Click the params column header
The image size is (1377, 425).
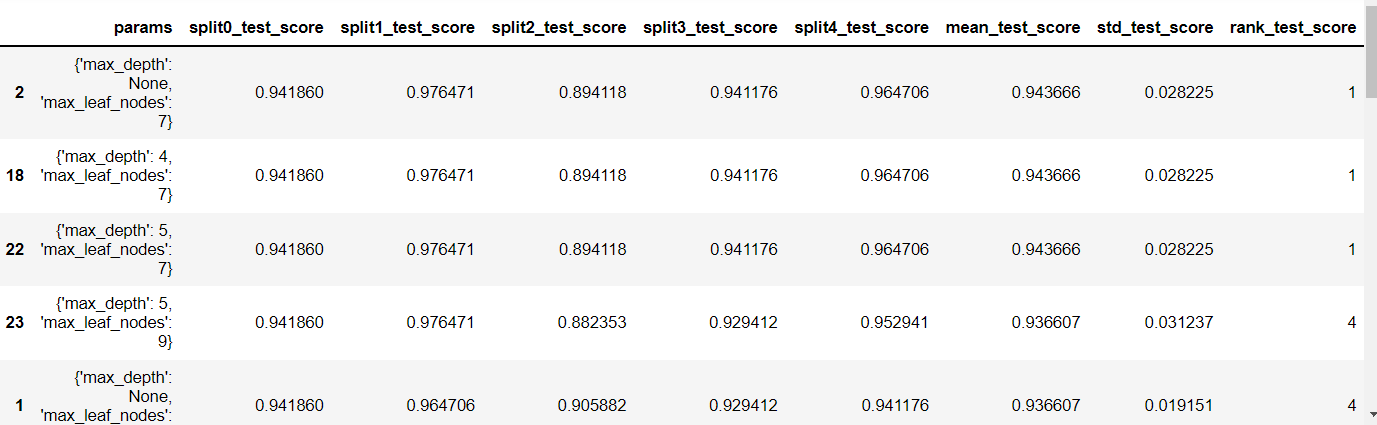click(x=142, y=27)
